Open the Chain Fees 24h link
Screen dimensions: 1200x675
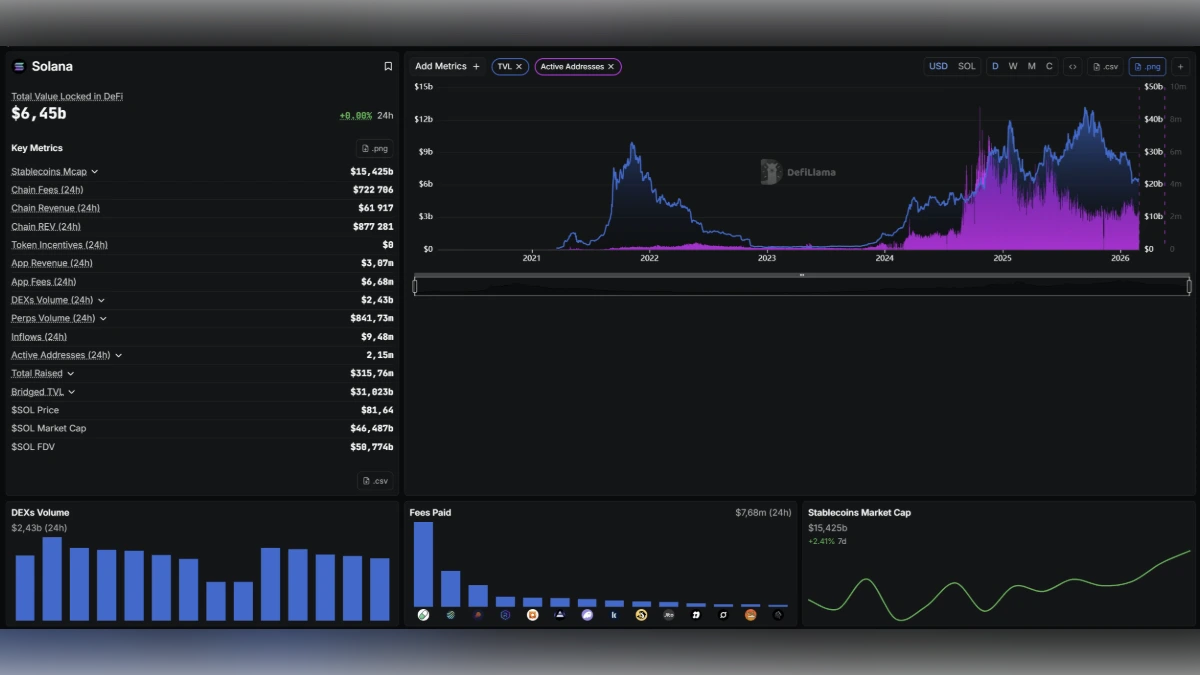46,189
